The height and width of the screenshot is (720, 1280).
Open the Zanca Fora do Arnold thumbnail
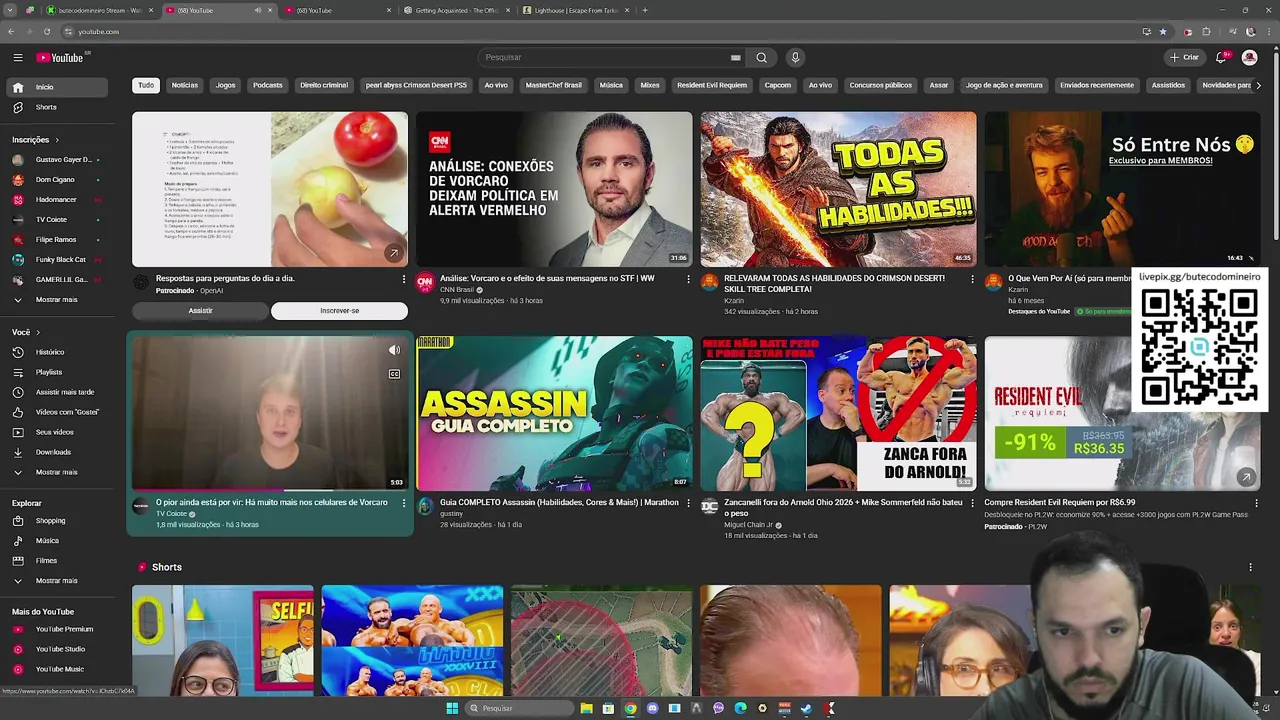click(838, 413)
